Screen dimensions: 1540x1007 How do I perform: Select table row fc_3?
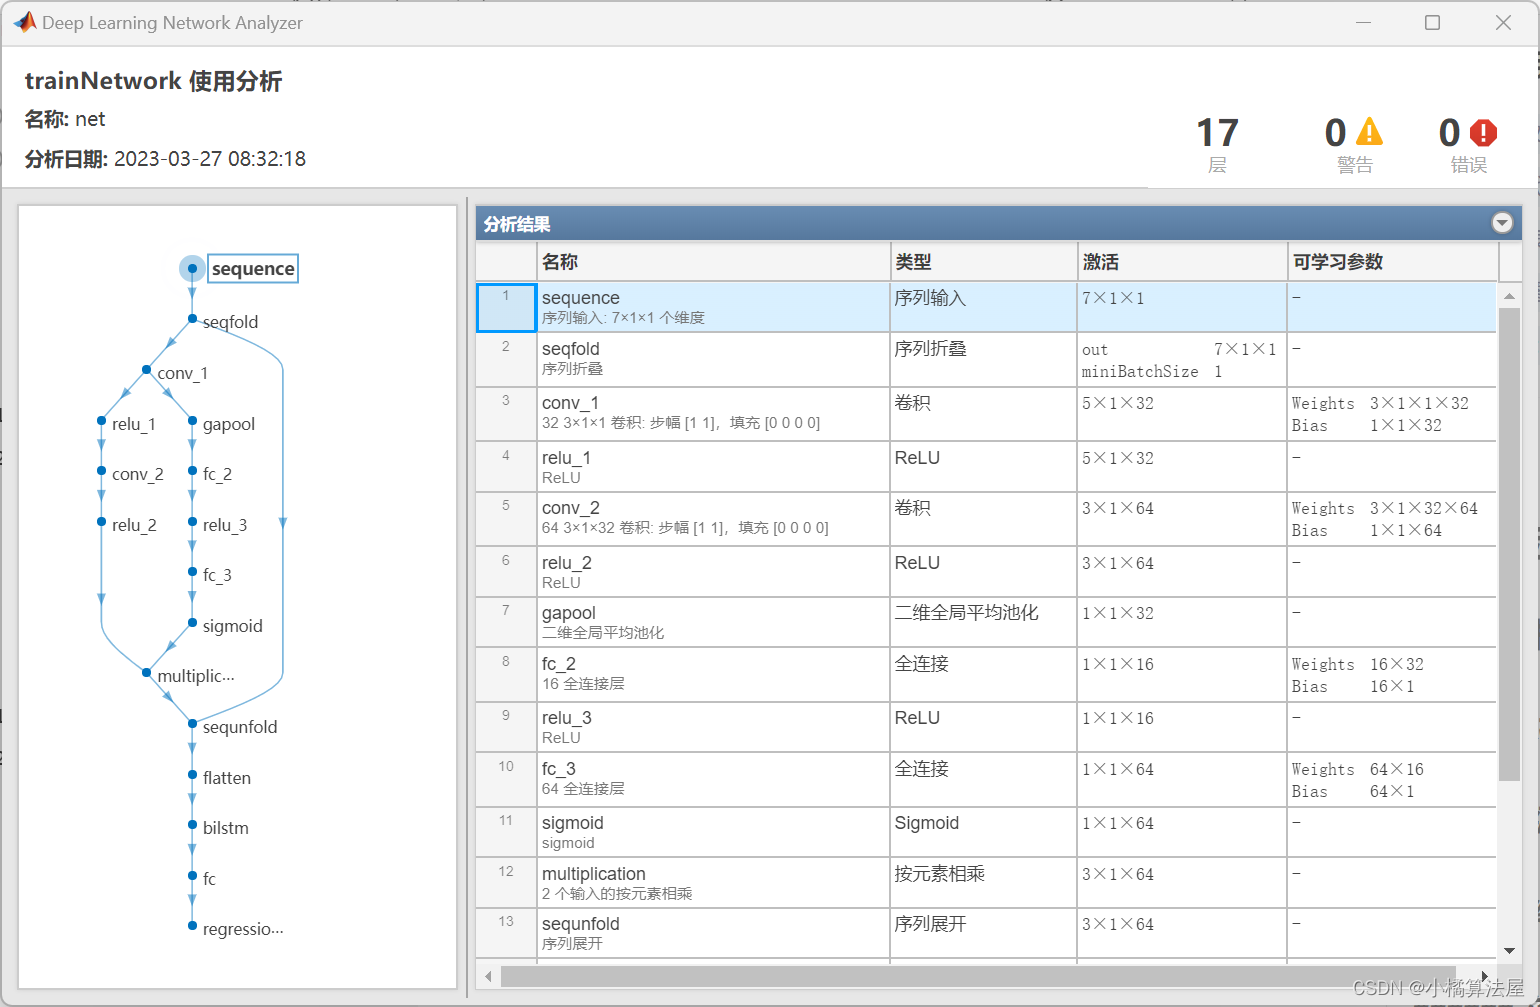pos(986,779)
